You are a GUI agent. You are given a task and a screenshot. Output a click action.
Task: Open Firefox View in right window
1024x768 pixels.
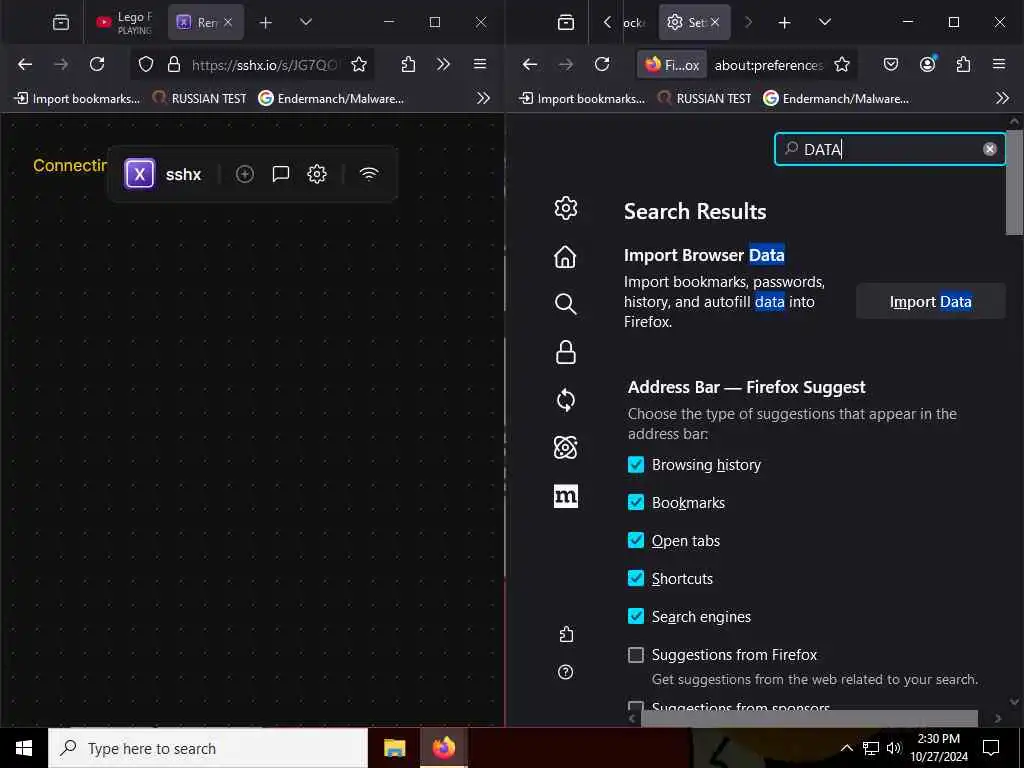coord(566,22)
